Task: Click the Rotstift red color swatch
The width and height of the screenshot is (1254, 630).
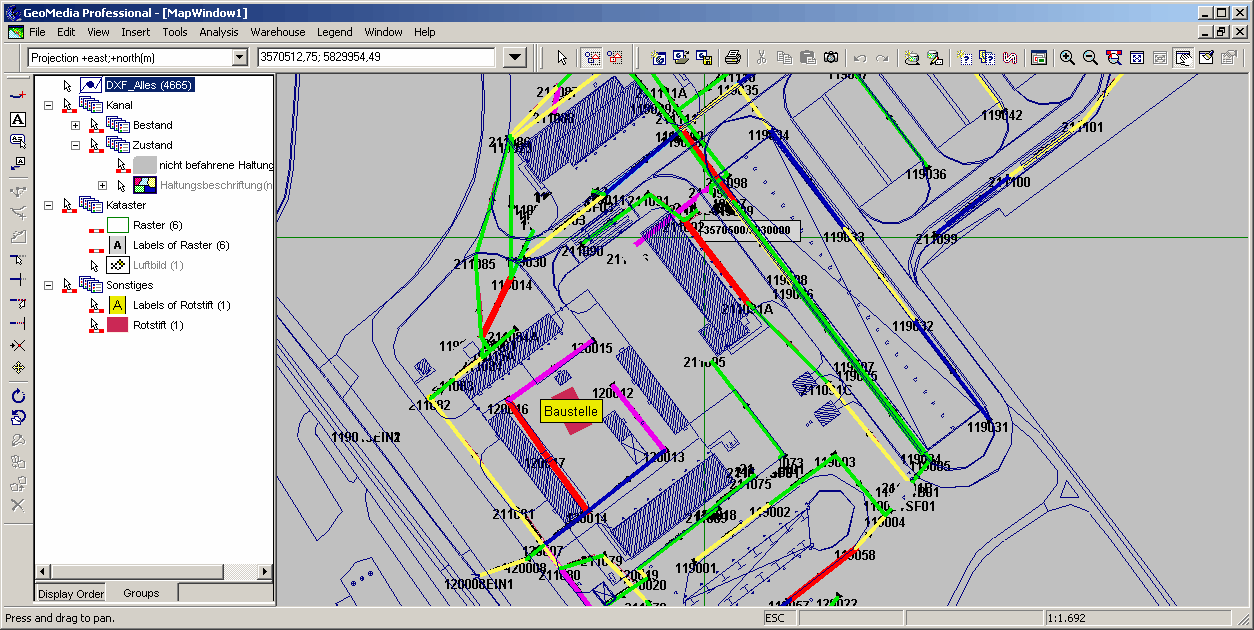Action: 118,325
